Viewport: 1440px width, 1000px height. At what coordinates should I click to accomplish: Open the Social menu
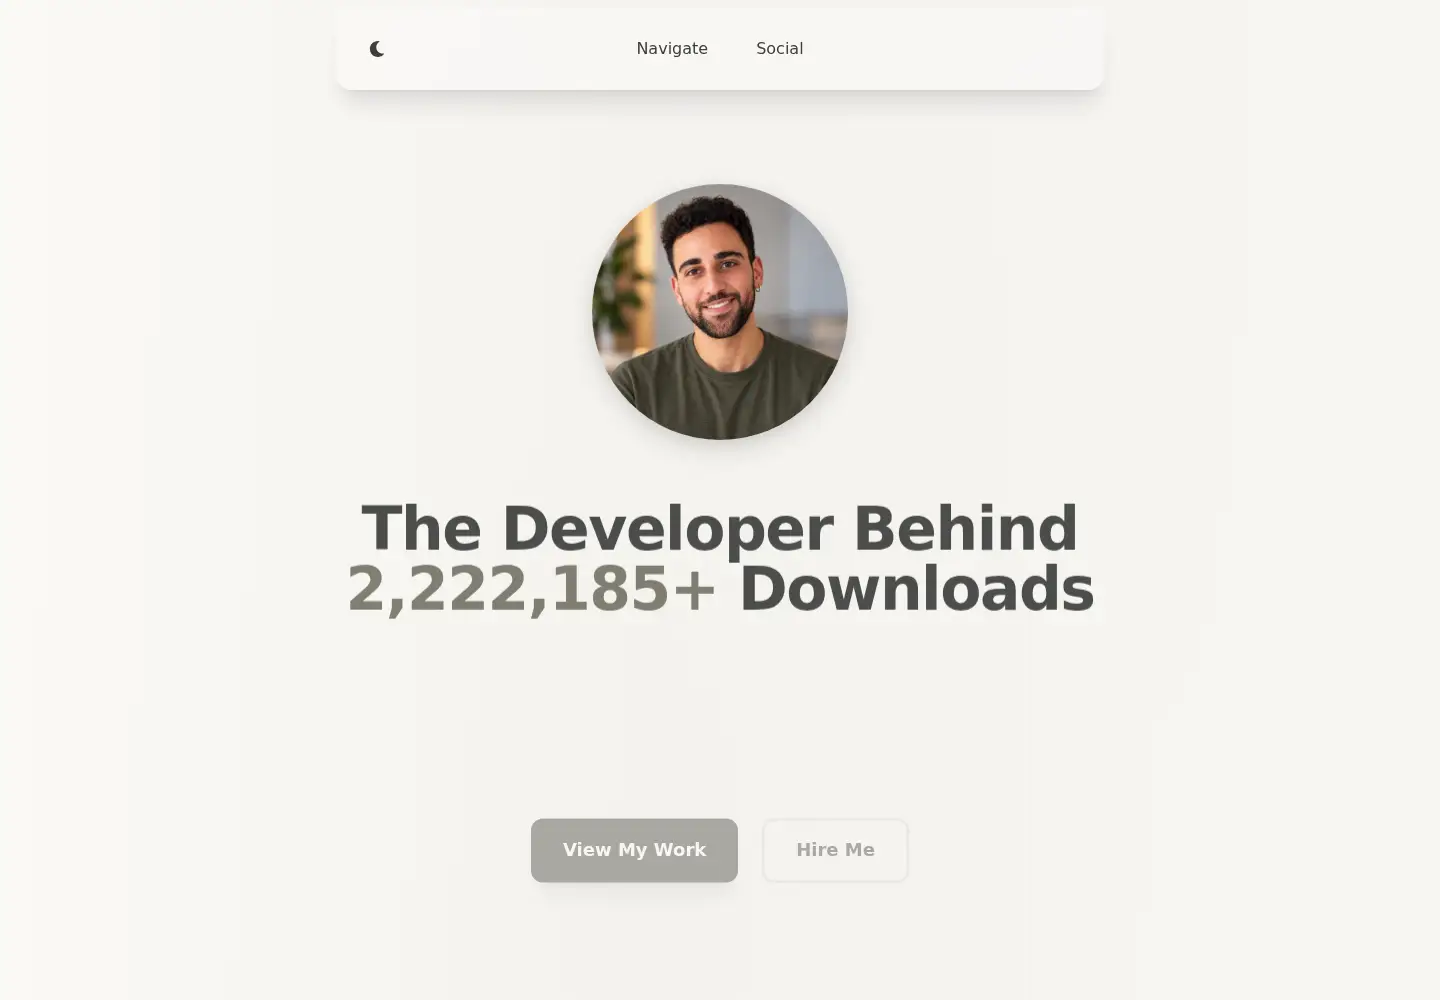(x=780, y=49)
